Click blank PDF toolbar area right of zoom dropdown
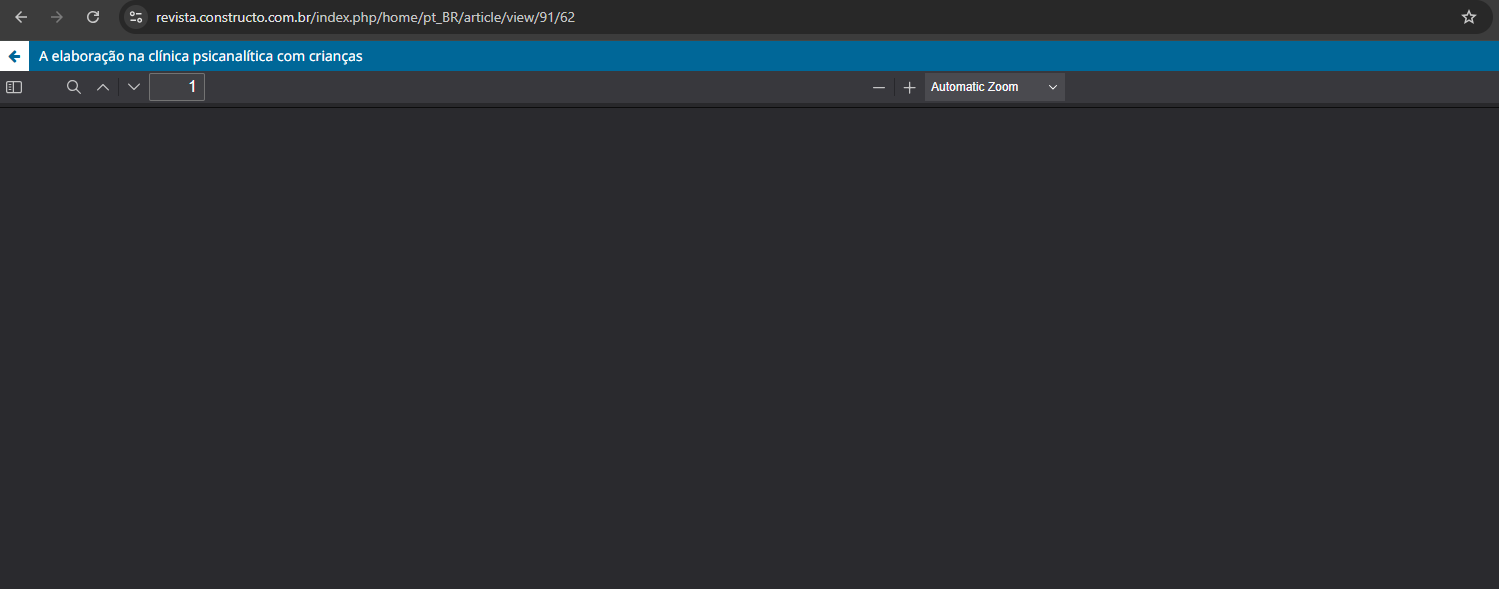Image resolution: width=1499 pixels, height=589 pixels. point(1280,87)
